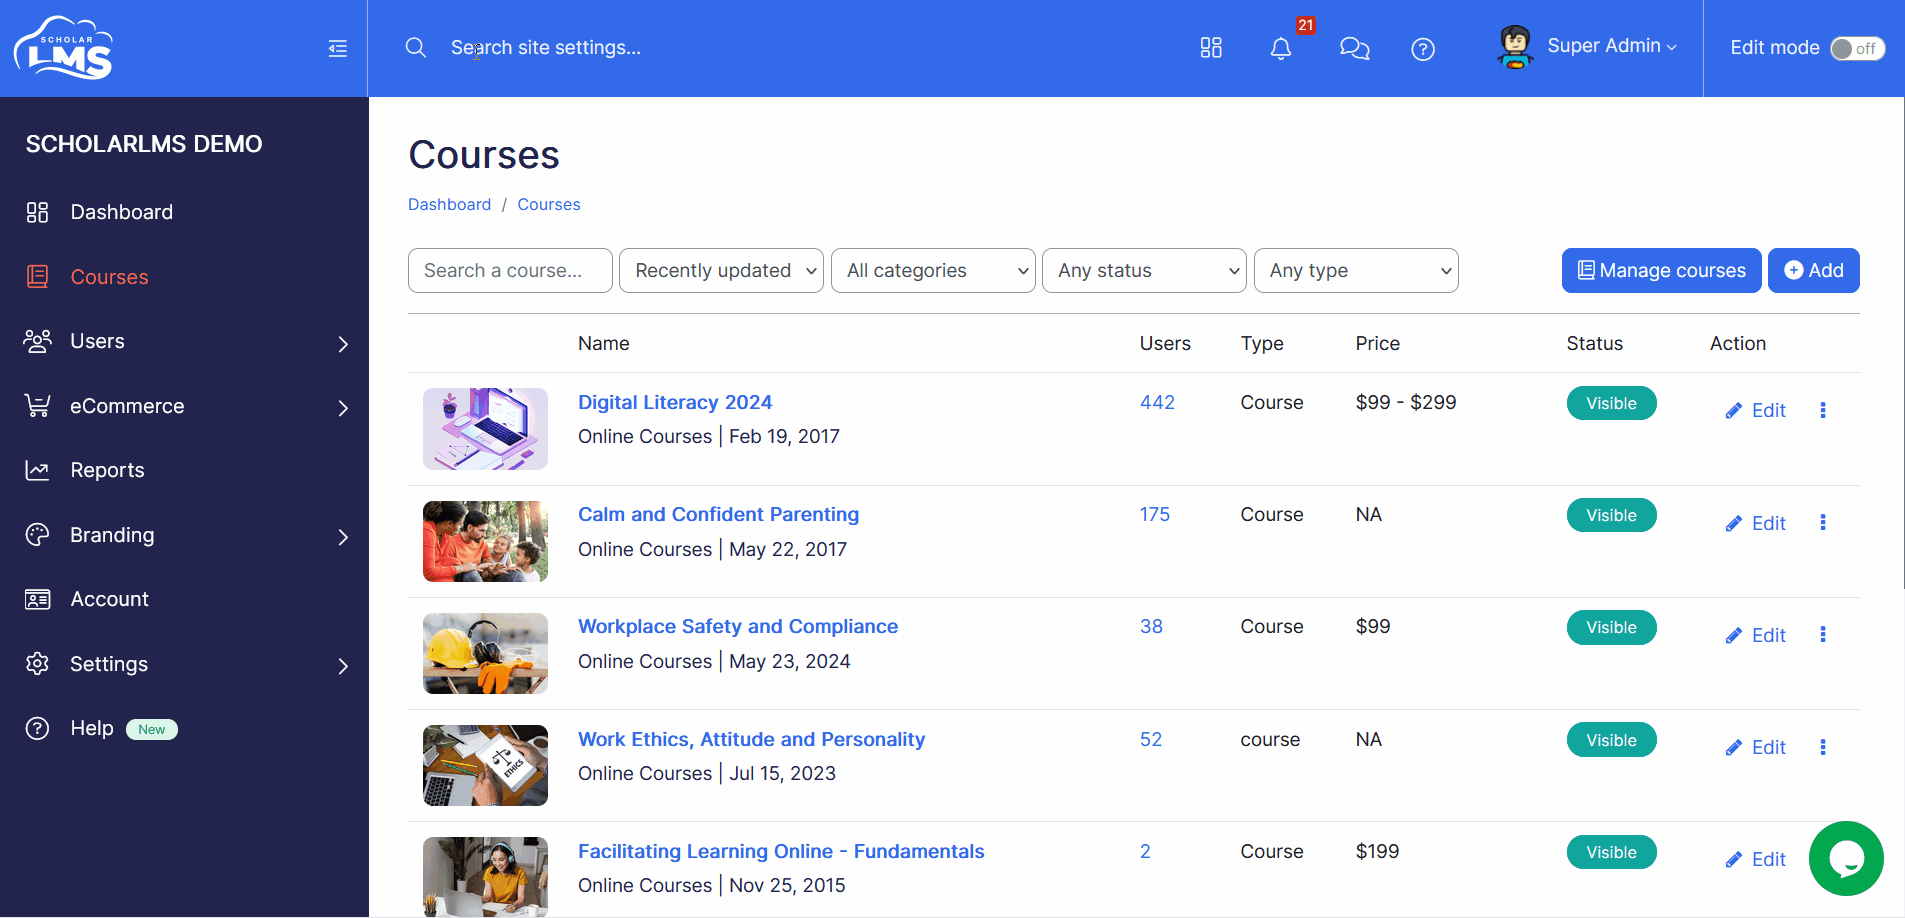Screen dimensions: 1905x918
Task: Open more actions for Workplace Safety course
Action: (x=1823, y=634)
